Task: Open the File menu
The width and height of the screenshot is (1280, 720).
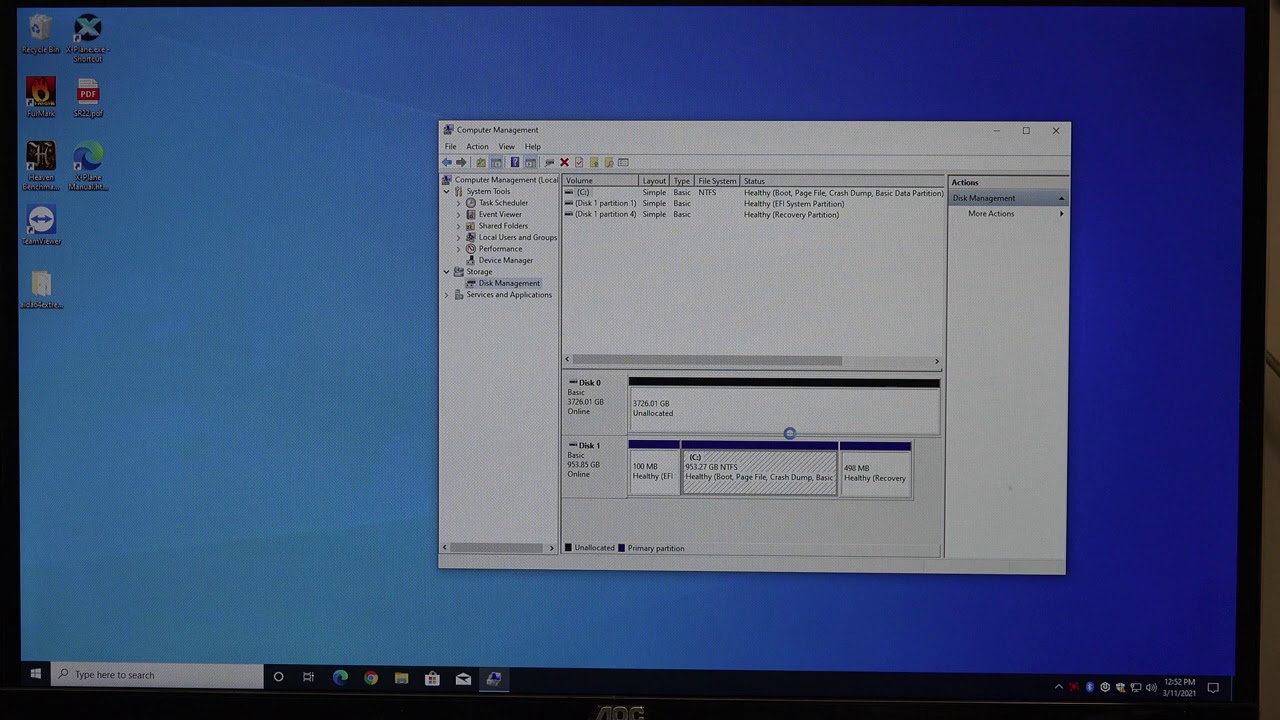Action: 451,147
